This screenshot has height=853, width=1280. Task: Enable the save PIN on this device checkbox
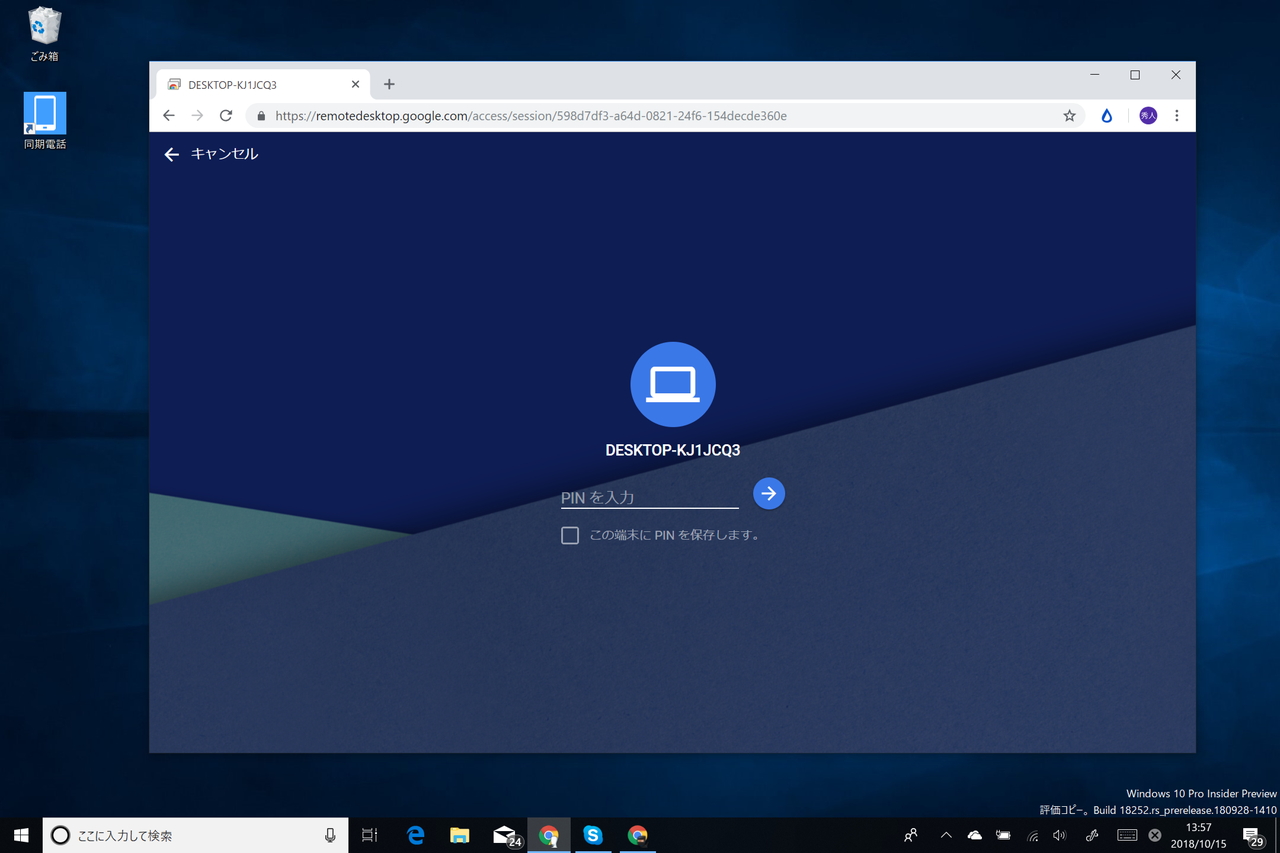[570, 535]
